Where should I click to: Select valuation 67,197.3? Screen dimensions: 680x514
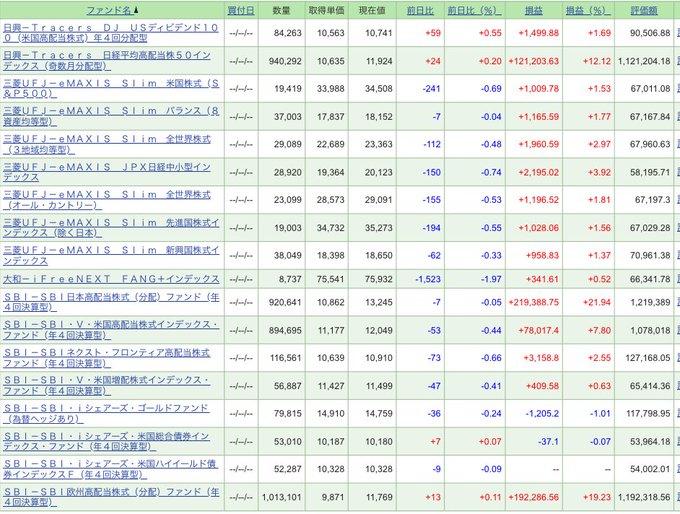click(x=653, y=200)
